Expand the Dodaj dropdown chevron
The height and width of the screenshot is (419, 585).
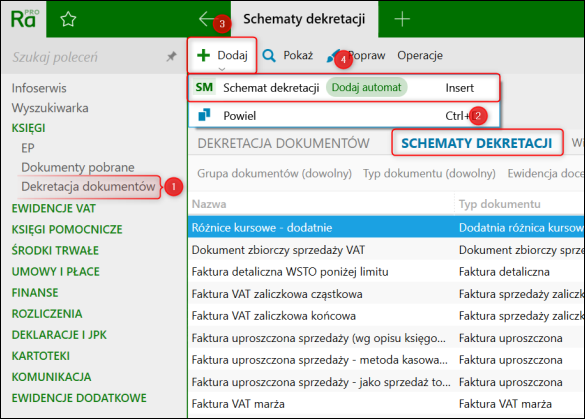click(222, 69)
